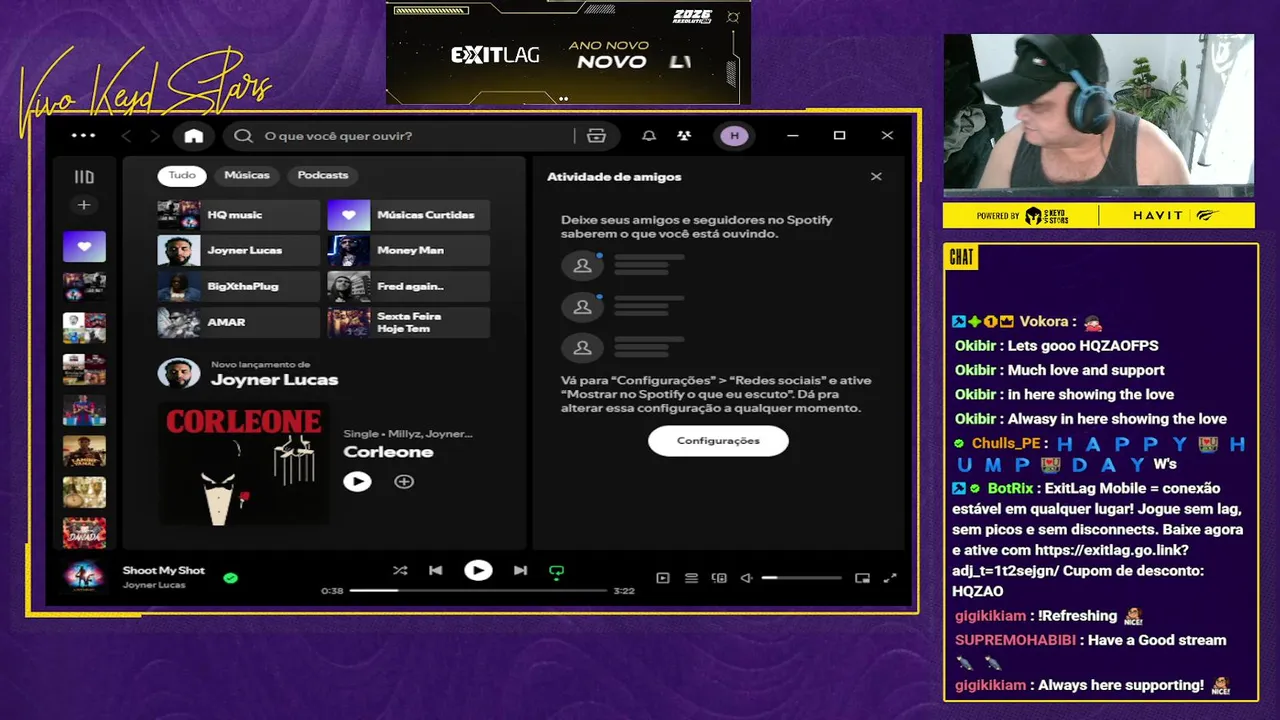
Task: Add Corleone to library with plus
Action: coord(404,482)
